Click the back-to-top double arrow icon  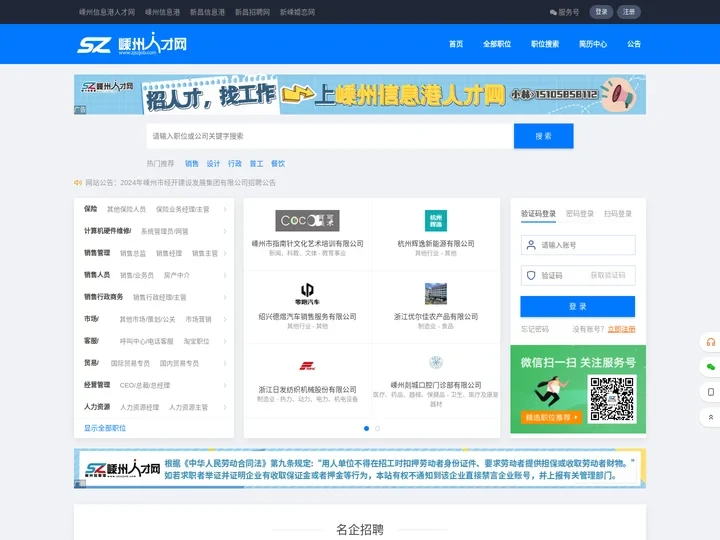[710, 417]
